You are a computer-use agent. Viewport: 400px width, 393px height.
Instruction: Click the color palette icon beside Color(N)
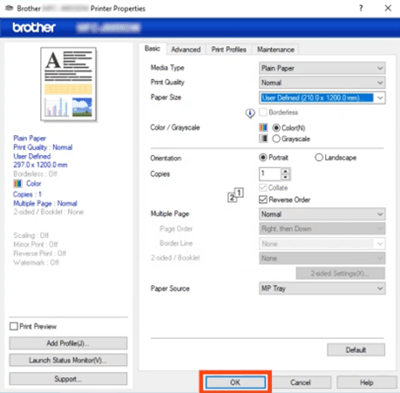click(x=263, y=128)
